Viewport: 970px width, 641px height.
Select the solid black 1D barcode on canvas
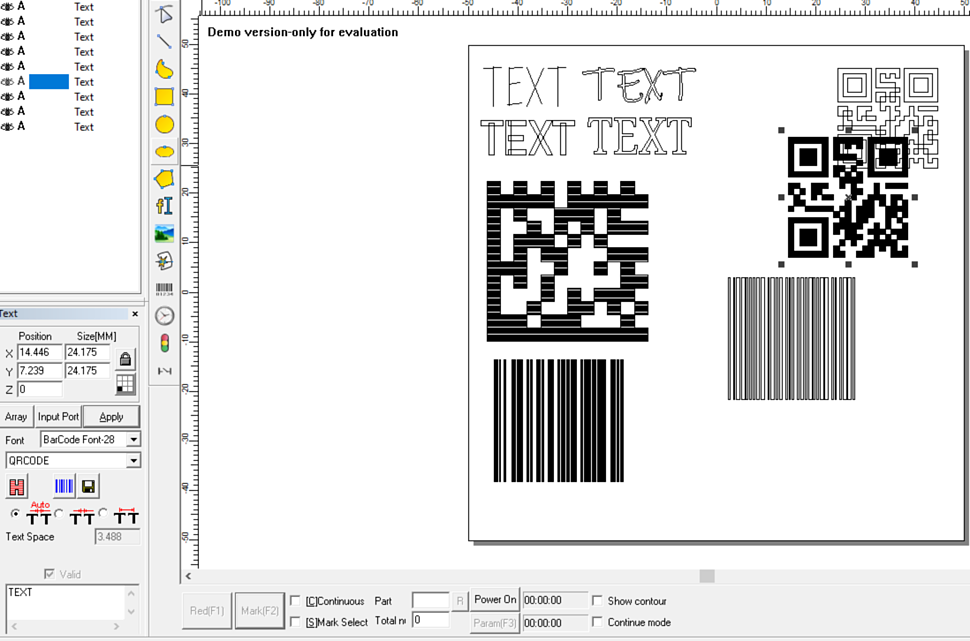click(559, 420)
